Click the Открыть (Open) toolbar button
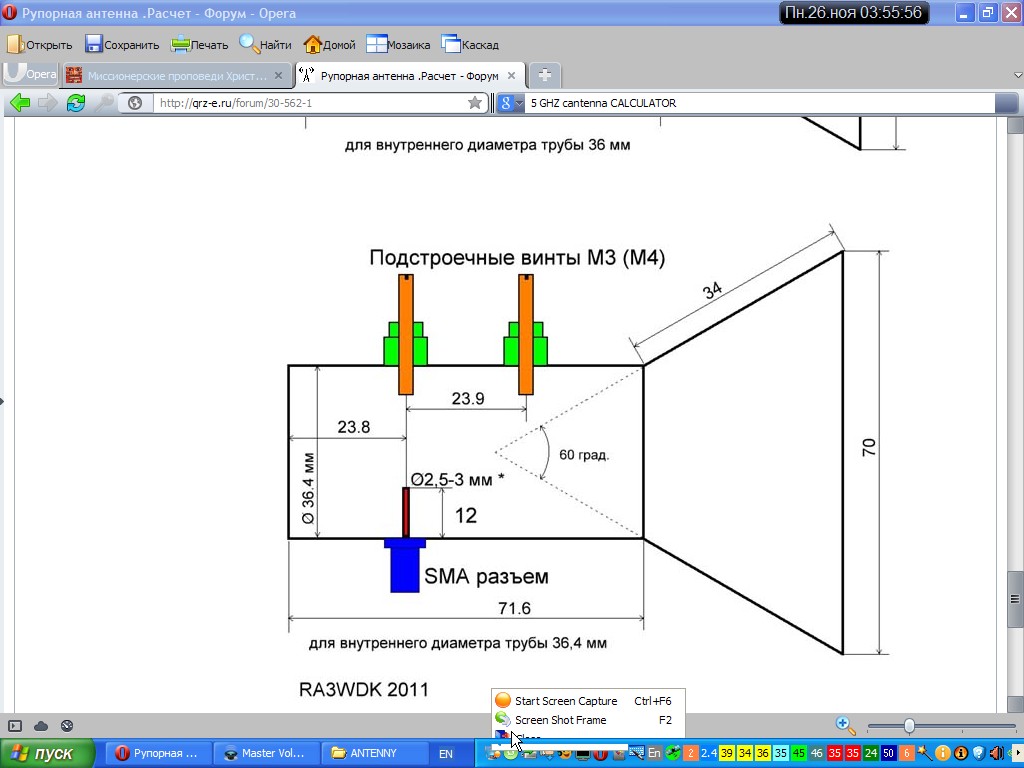Viewport: 1024px width, 768px height. pos(39,44)
